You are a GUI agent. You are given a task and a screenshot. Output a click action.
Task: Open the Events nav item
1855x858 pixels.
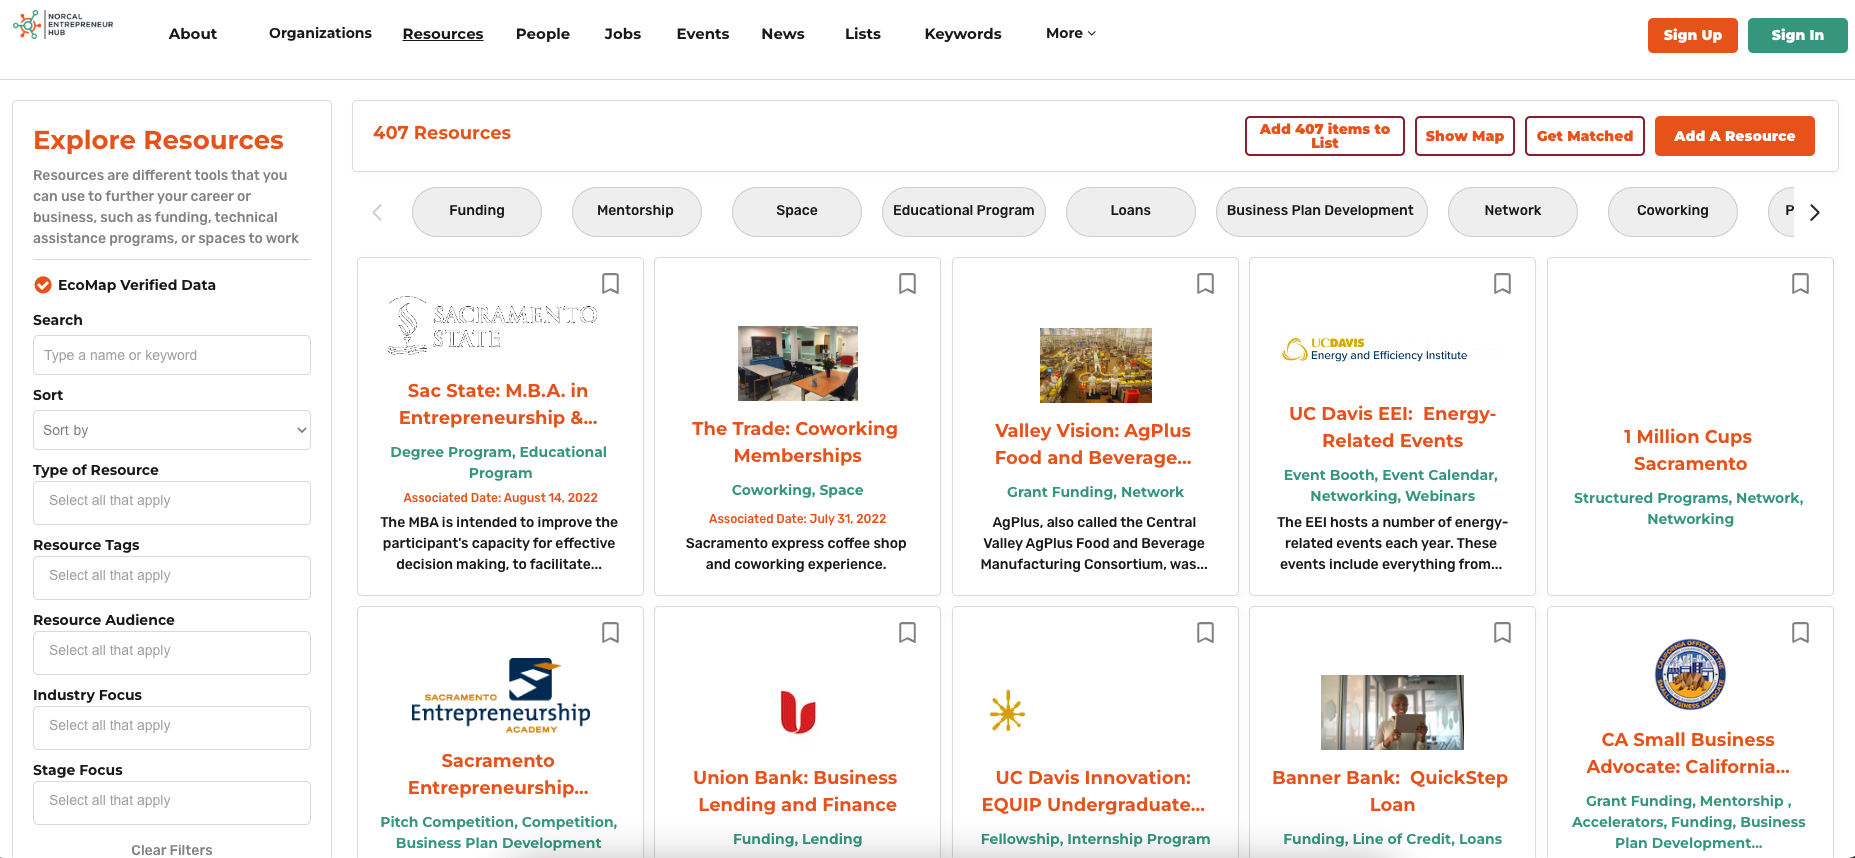(703, 34)
